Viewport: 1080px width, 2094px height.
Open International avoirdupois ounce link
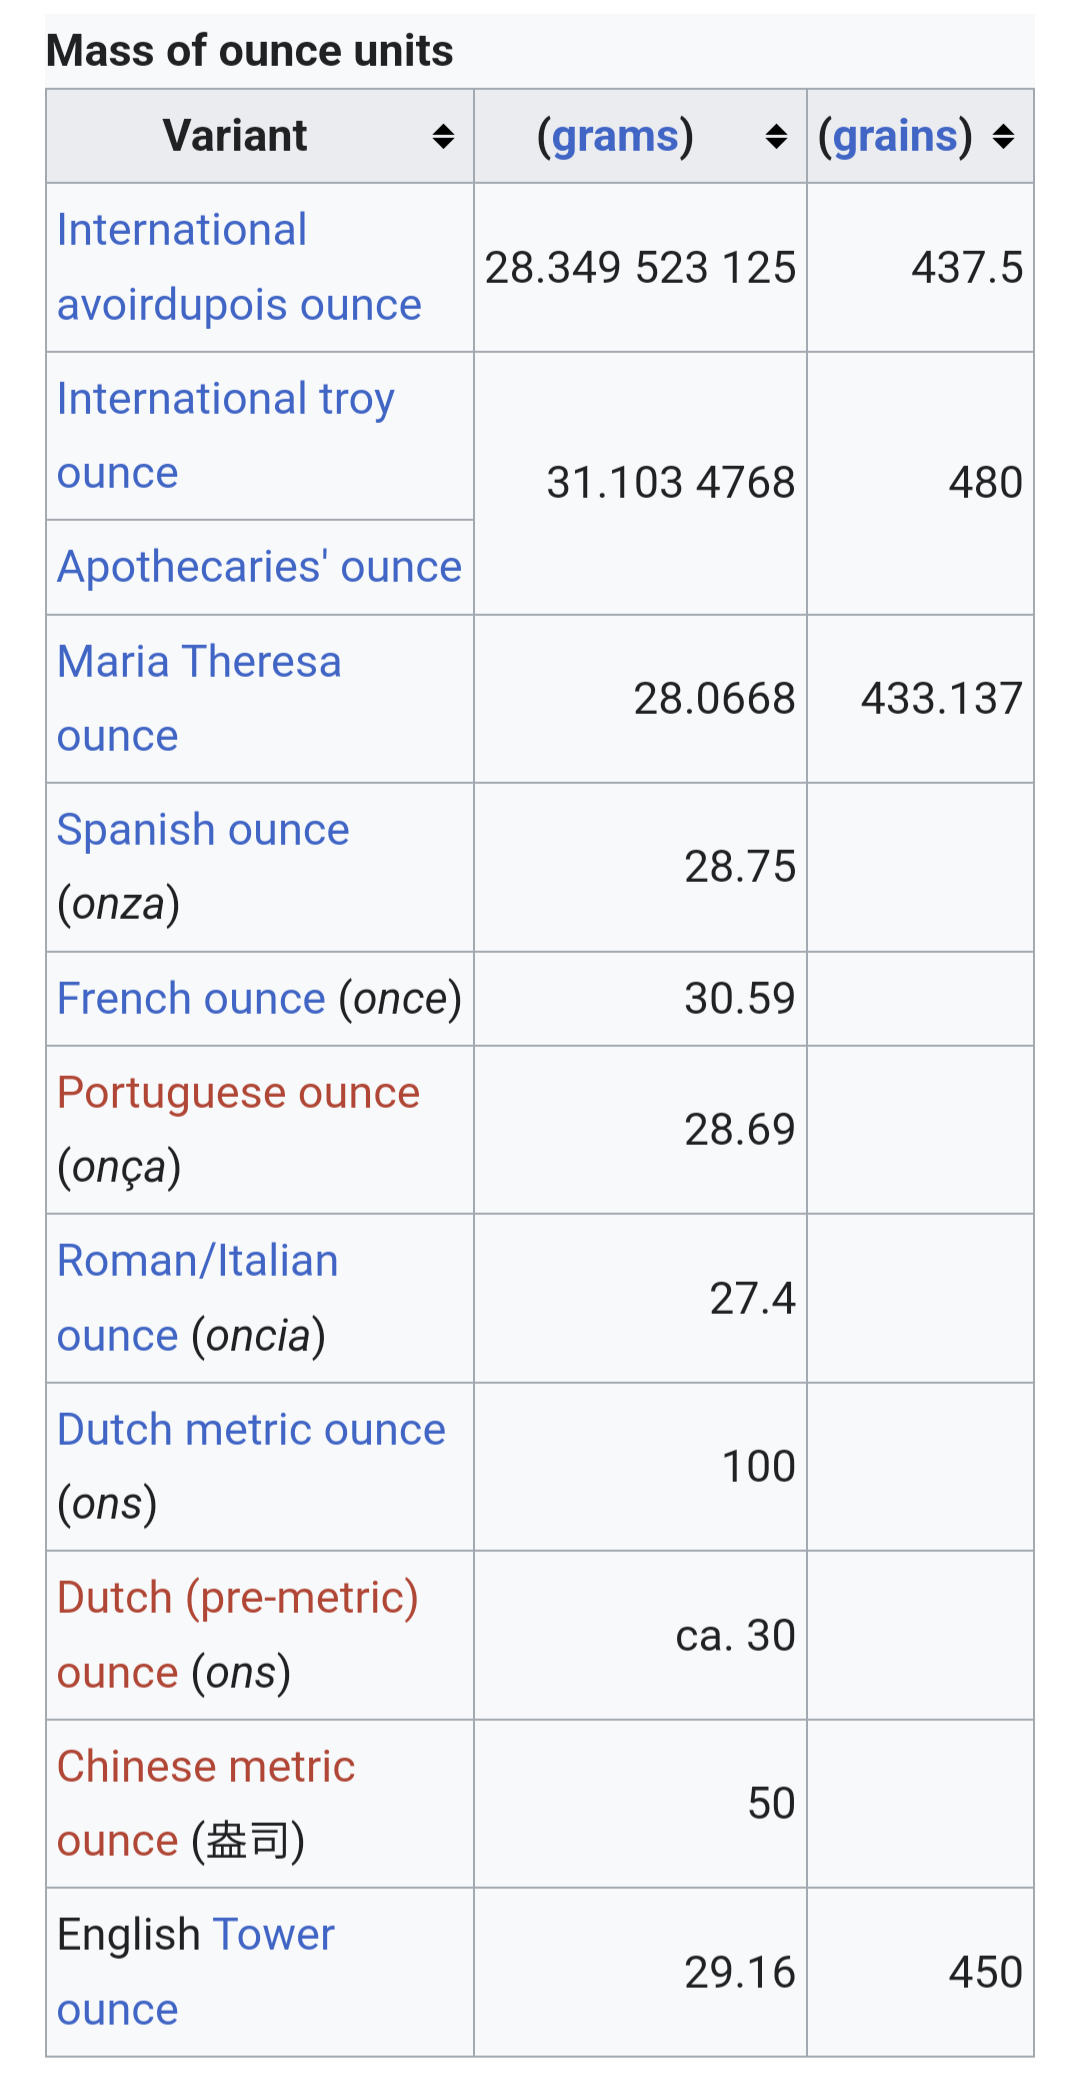(x=239, y=267)
